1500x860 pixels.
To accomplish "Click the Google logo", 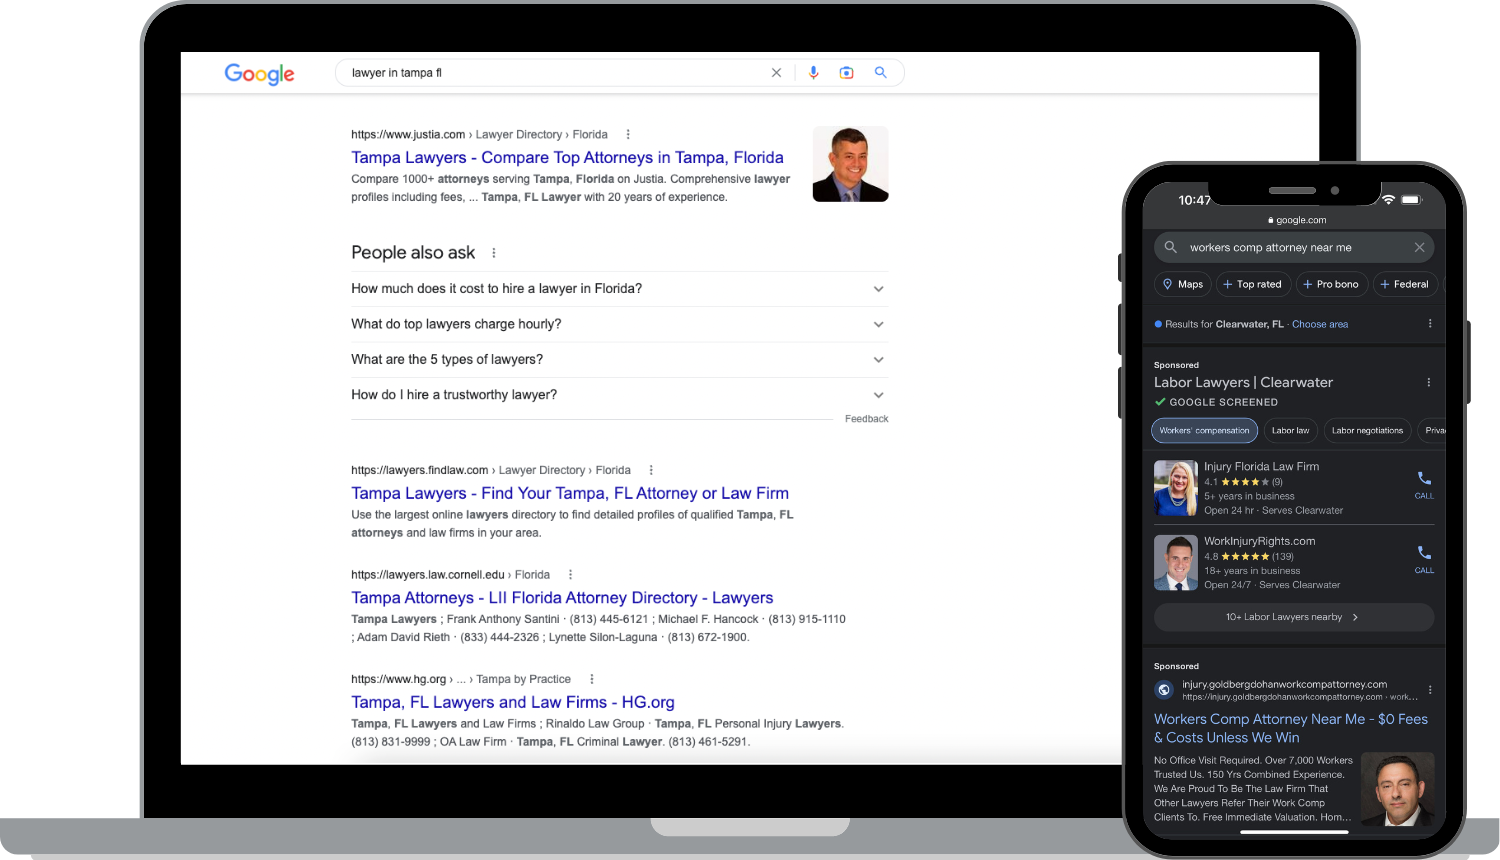I will click(259, 74).
